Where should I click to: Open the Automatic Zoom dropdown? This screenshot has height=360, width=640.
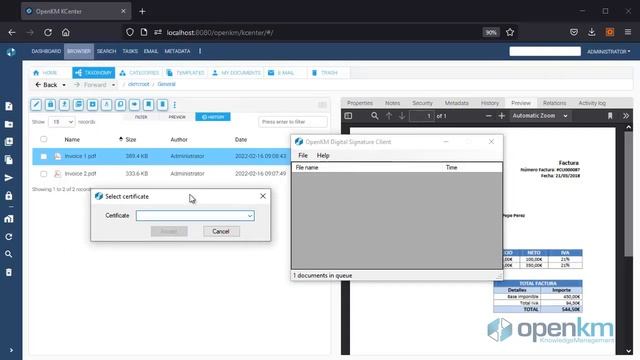pos(540,116)
